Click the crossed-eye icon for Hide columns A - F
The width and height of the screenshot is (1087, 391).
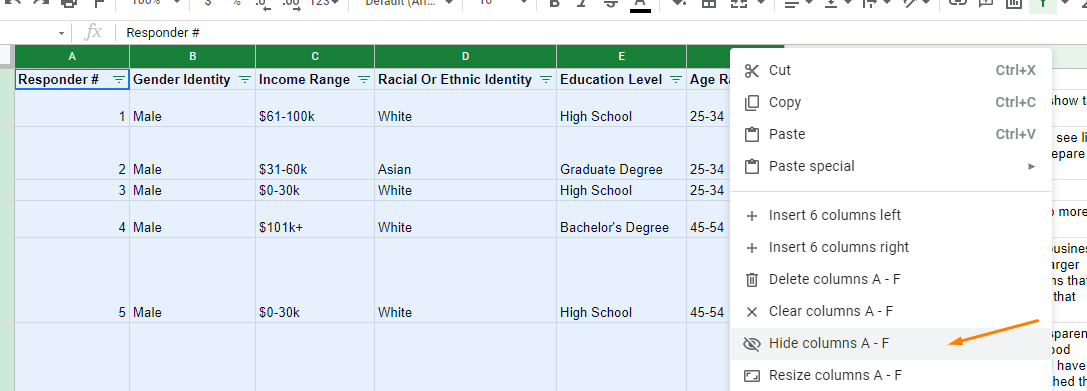[751, 344]
